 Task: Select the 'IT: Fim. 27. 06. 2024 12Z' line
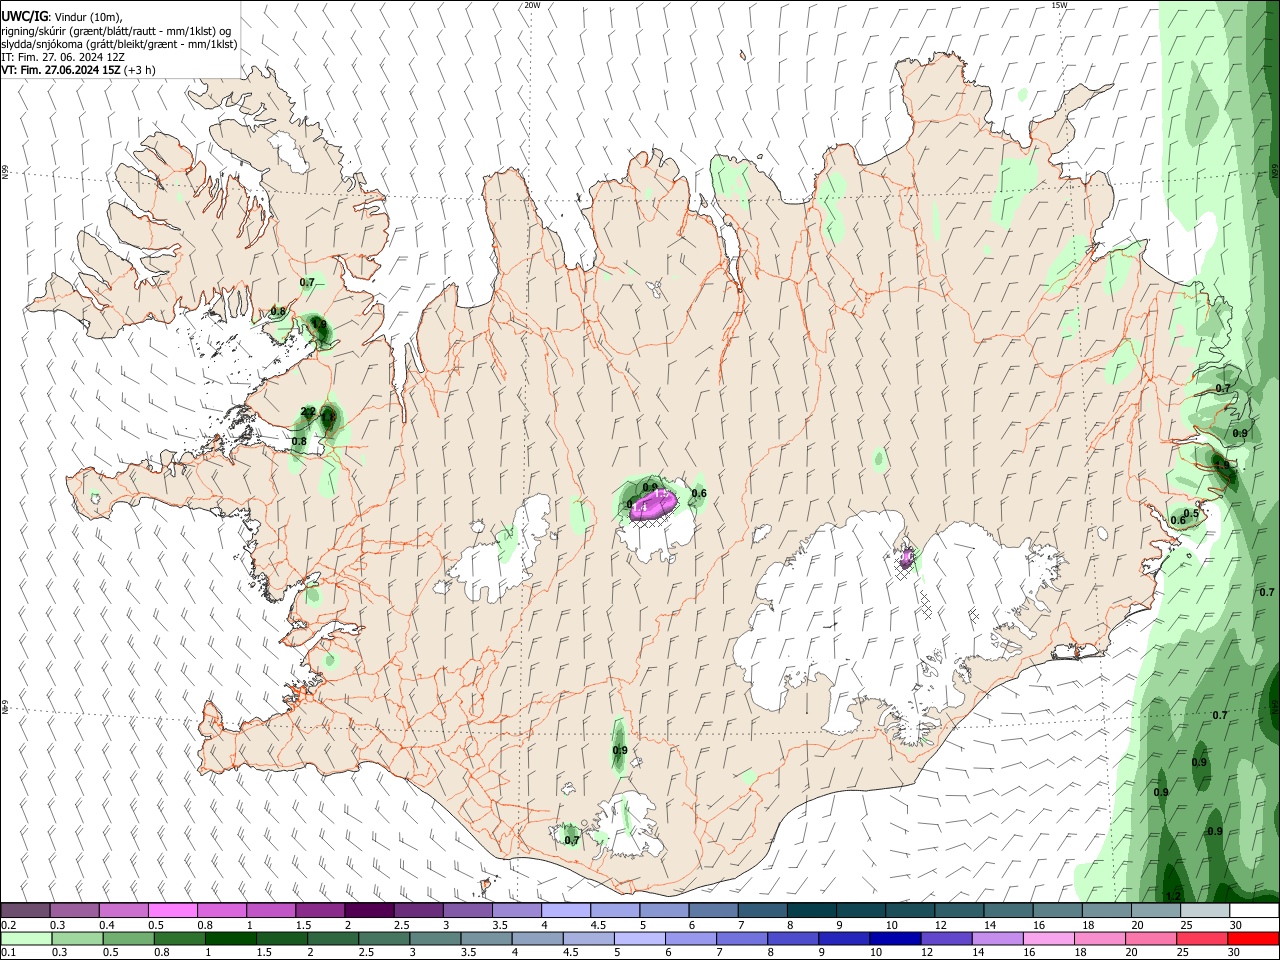coord(63,57)
